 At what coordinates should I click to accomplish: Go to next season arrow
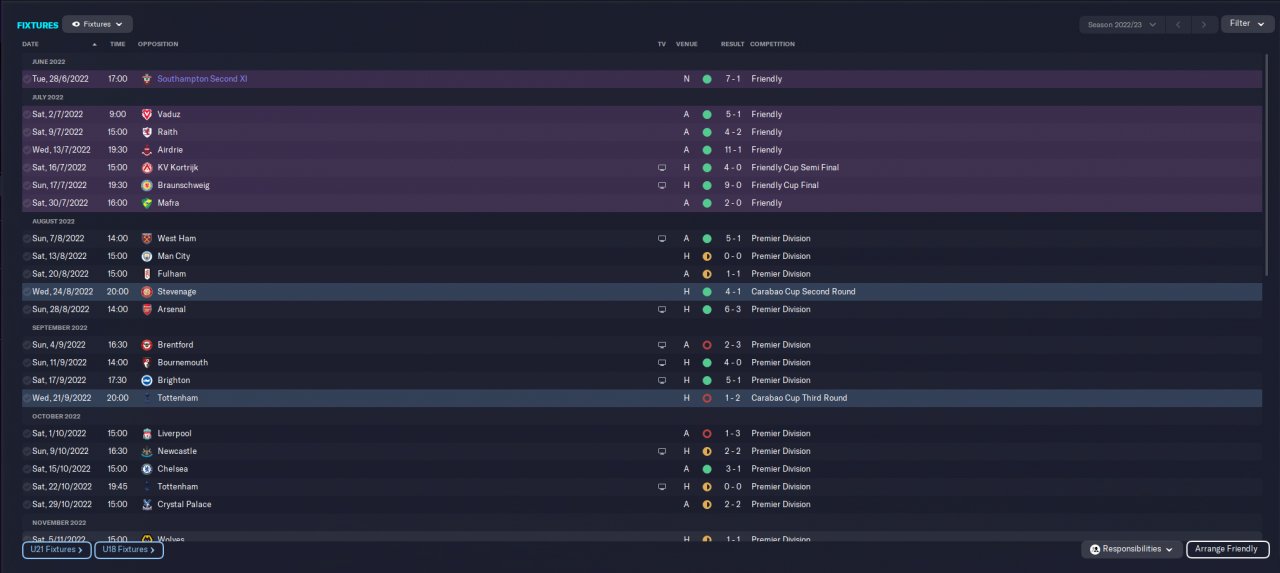click(1204, 24)
